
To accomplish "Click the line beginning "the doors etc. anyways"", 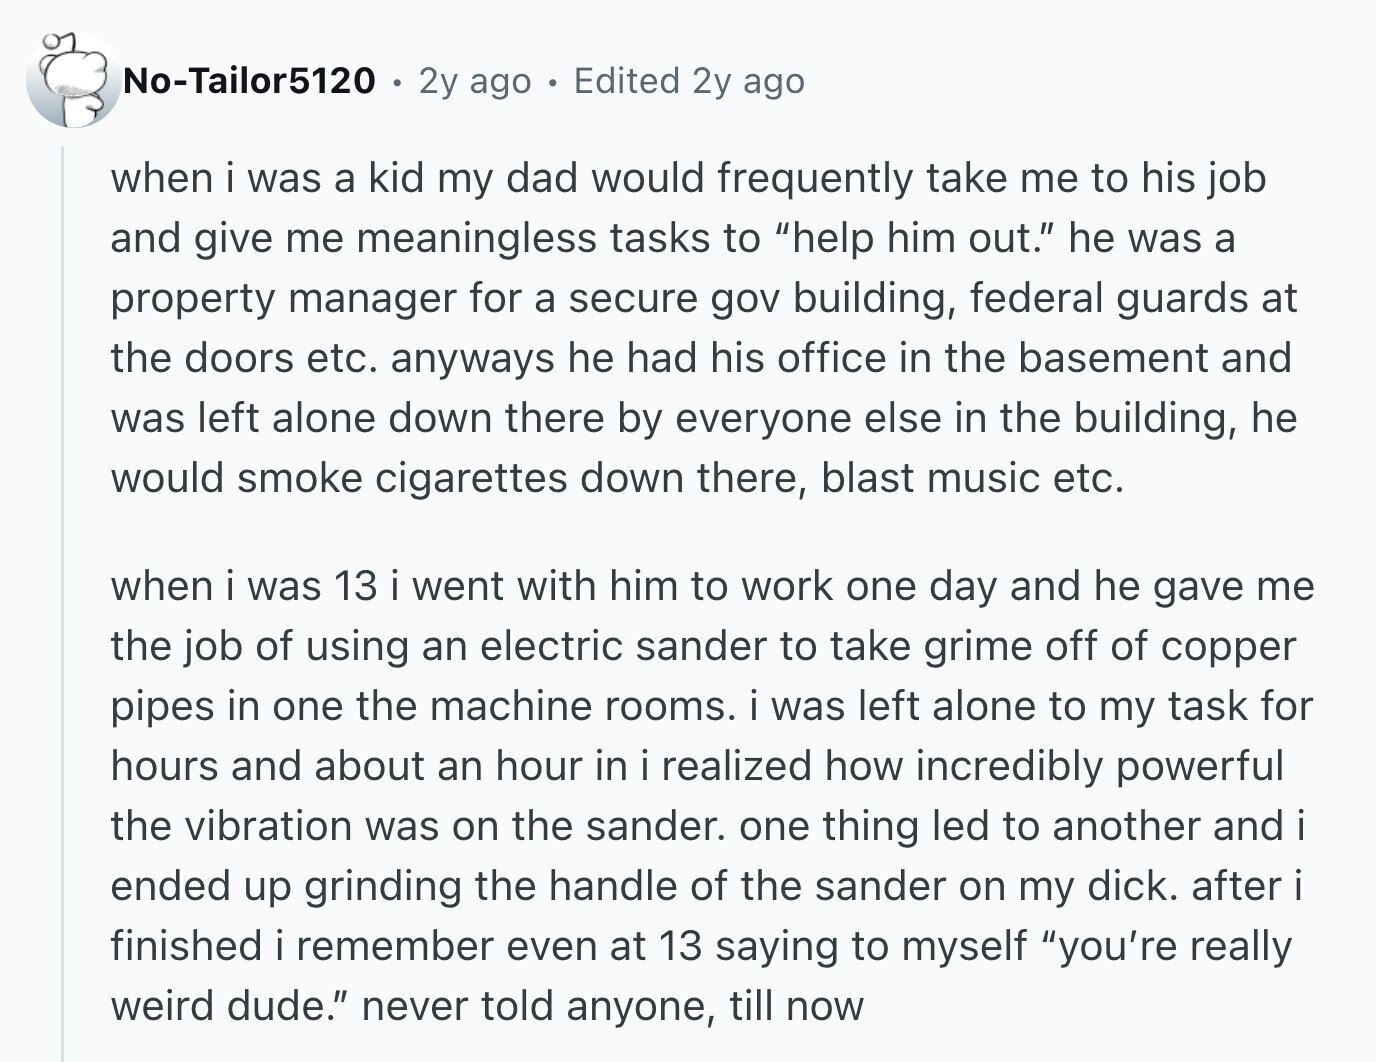I will tap(701, 358).
